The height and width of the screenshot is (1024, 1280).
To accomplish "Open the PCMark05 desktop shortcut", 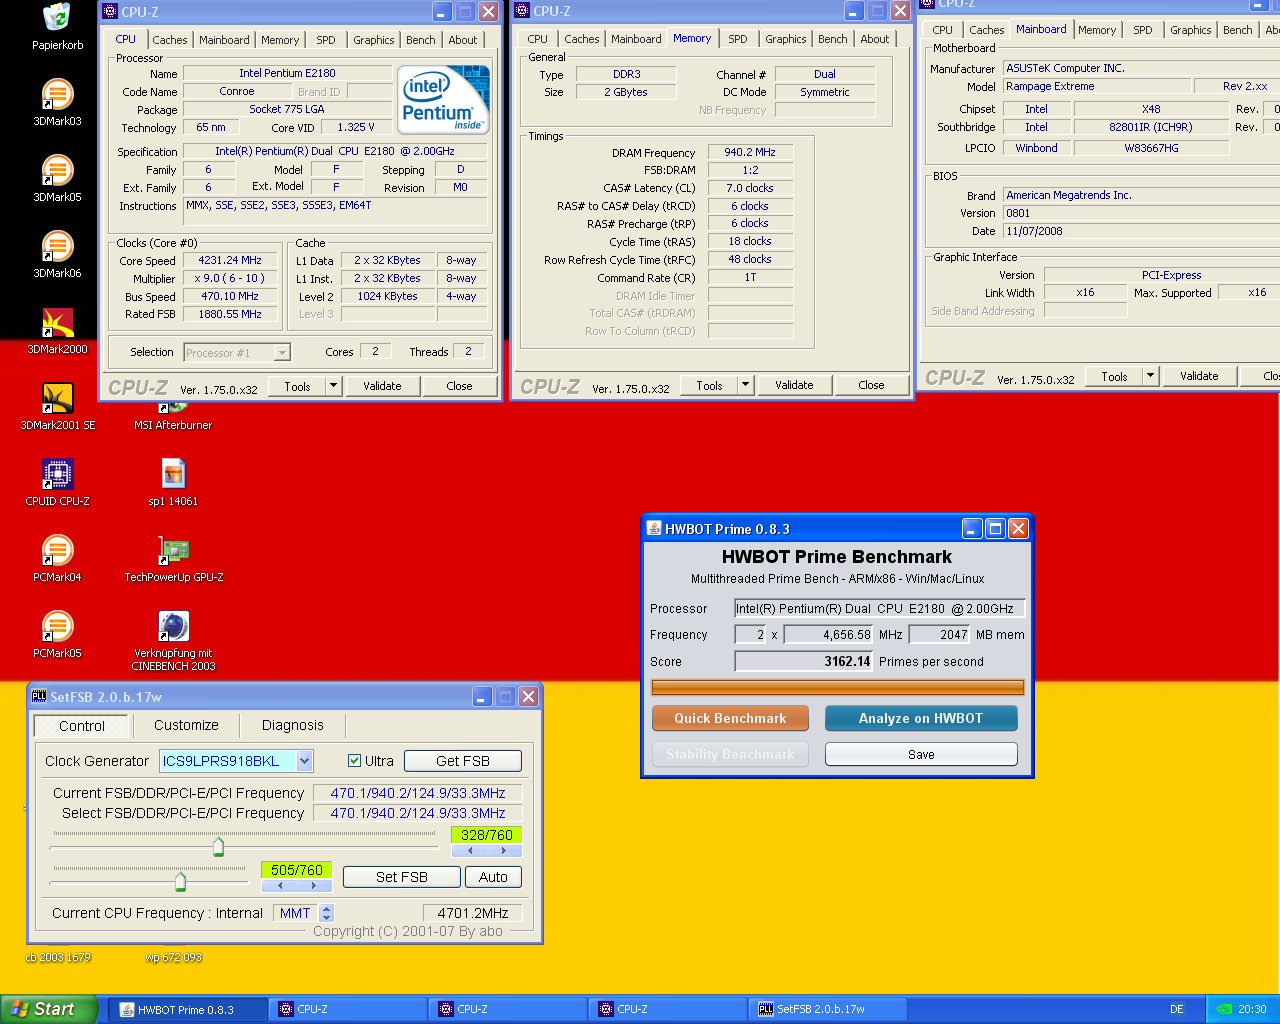I will point(57,627).
